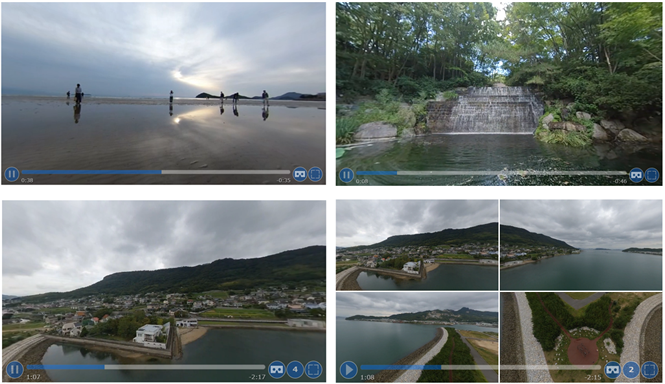Seek along the beach video progress bar

point(156,172)
